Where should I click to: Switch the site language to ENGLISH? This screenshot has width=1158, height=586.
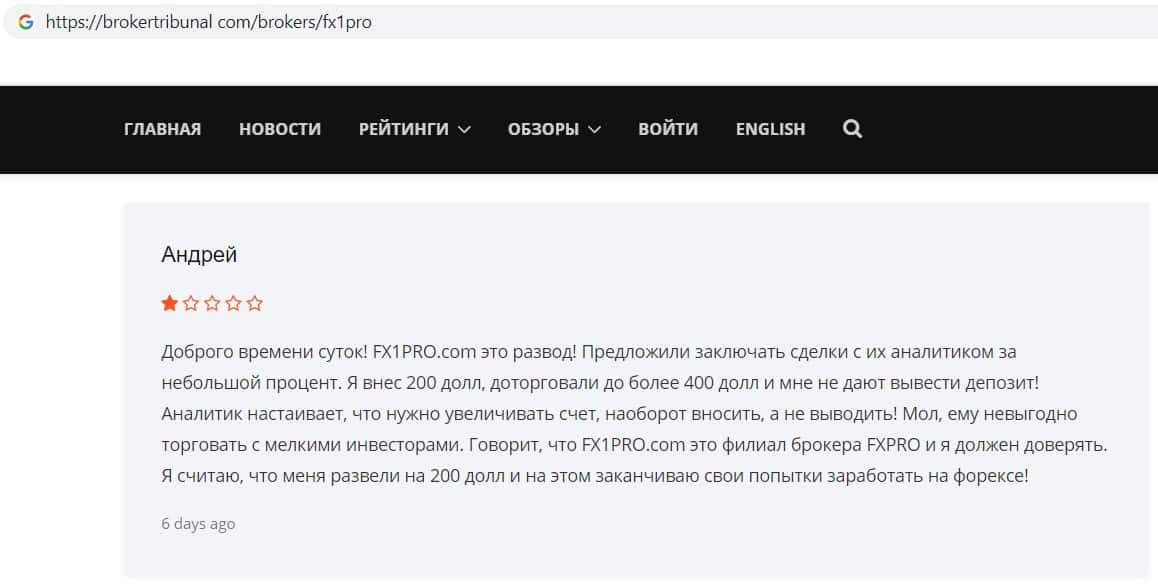(770, 129)
